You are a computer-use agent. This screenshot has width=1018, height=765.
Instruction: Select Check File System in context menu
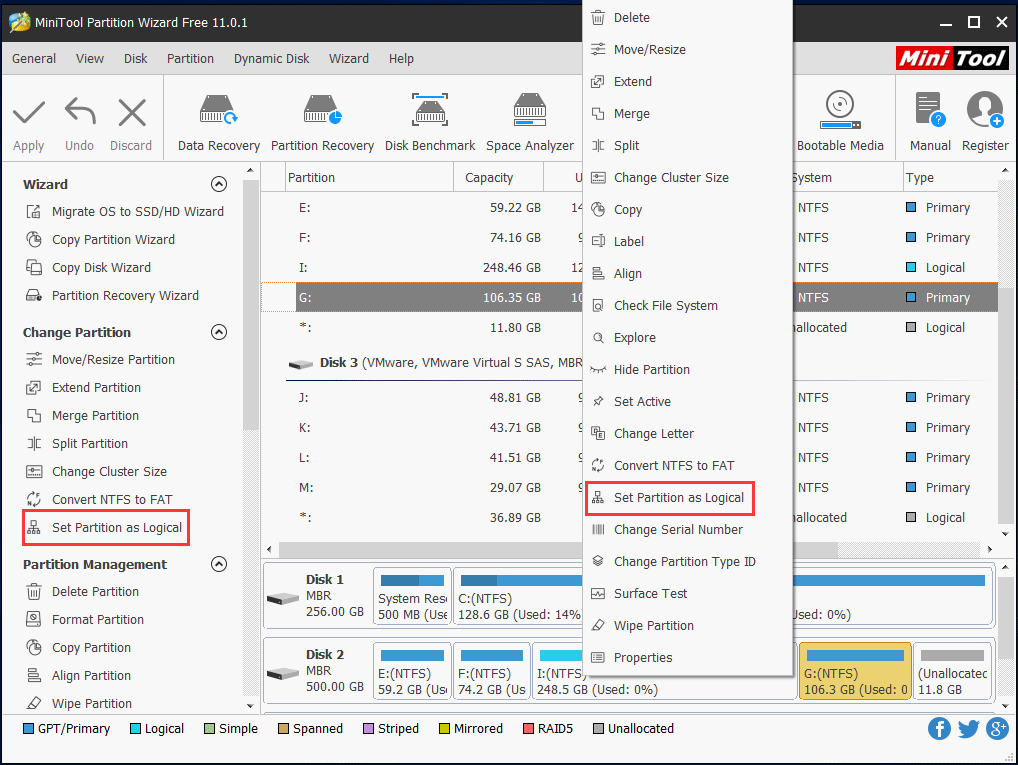pos(687,305)
